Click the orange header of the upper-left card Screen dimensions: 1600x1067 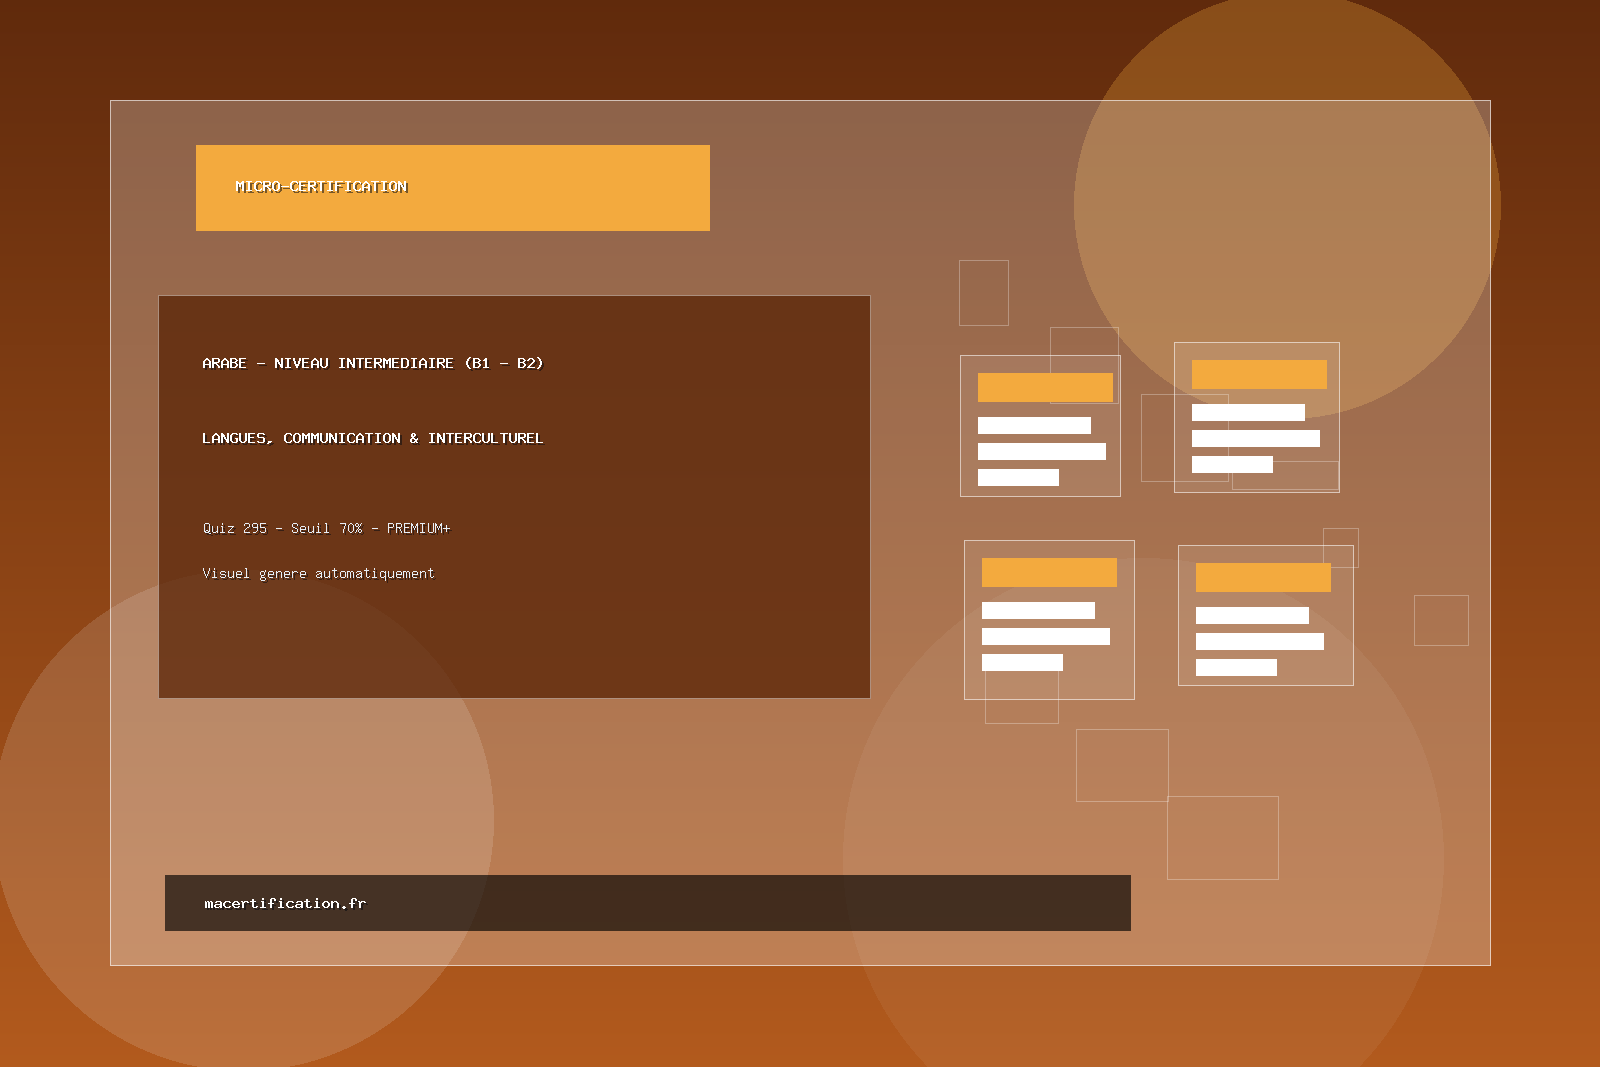(1045, 387)
